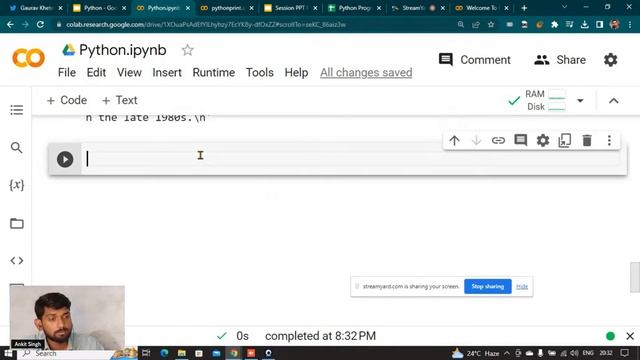This screenshot has width=640, height=360.
Task: Click the browser address bar URL
Action: (x=206, y=24)
